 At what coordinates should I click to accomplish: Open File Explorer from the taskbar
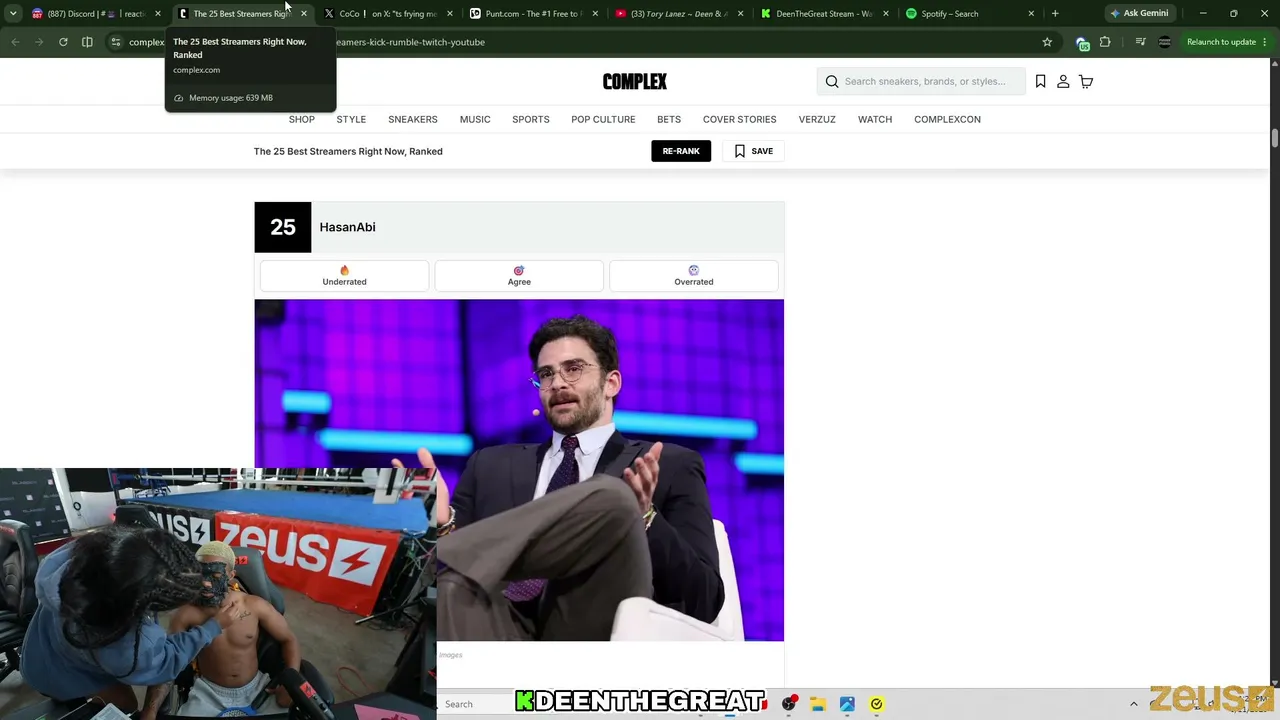[x=817, y=704]
